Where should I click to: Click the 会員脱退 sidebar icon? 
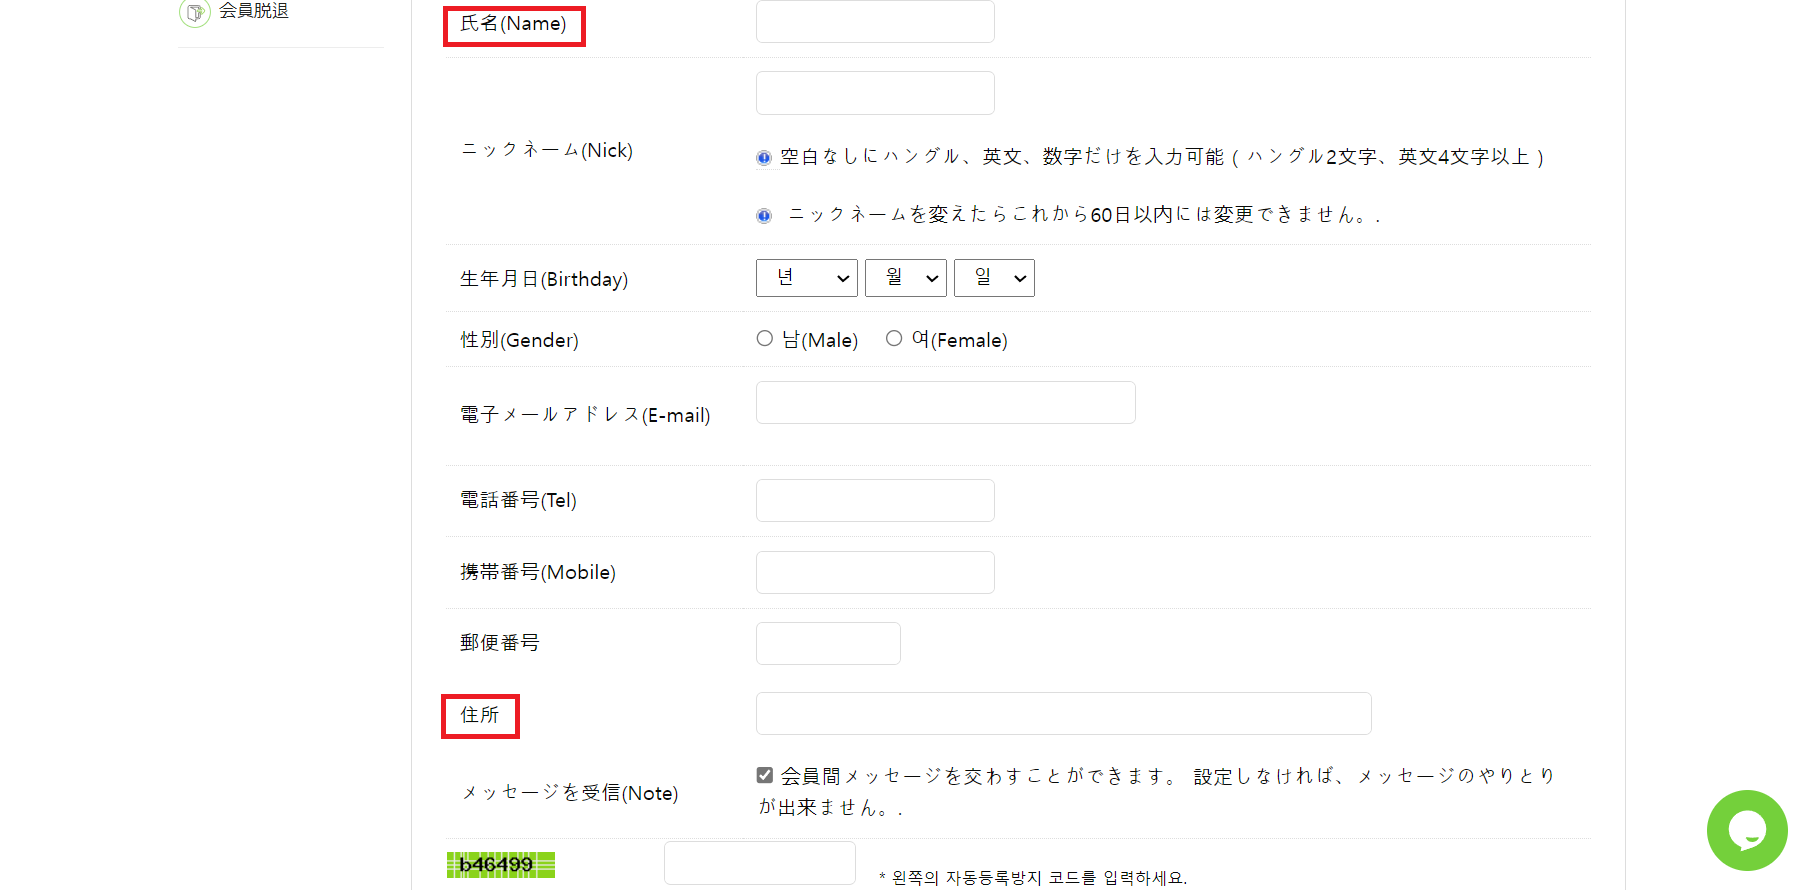pos(194,12)
